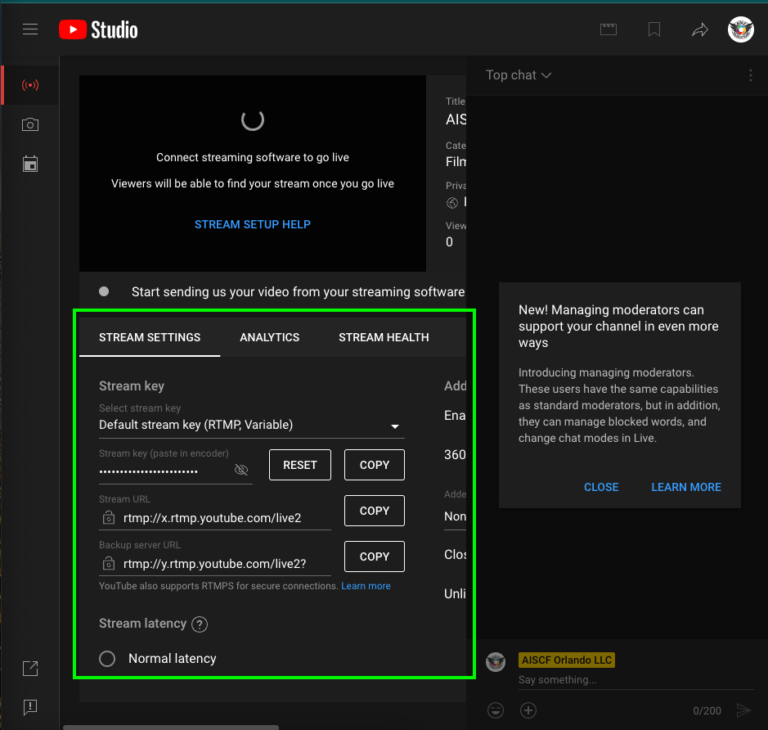Image resolution: width=768 pixels, height=730 pixels.
Task: Switch to Stream Settings tab
Action: tap(149, 337)
